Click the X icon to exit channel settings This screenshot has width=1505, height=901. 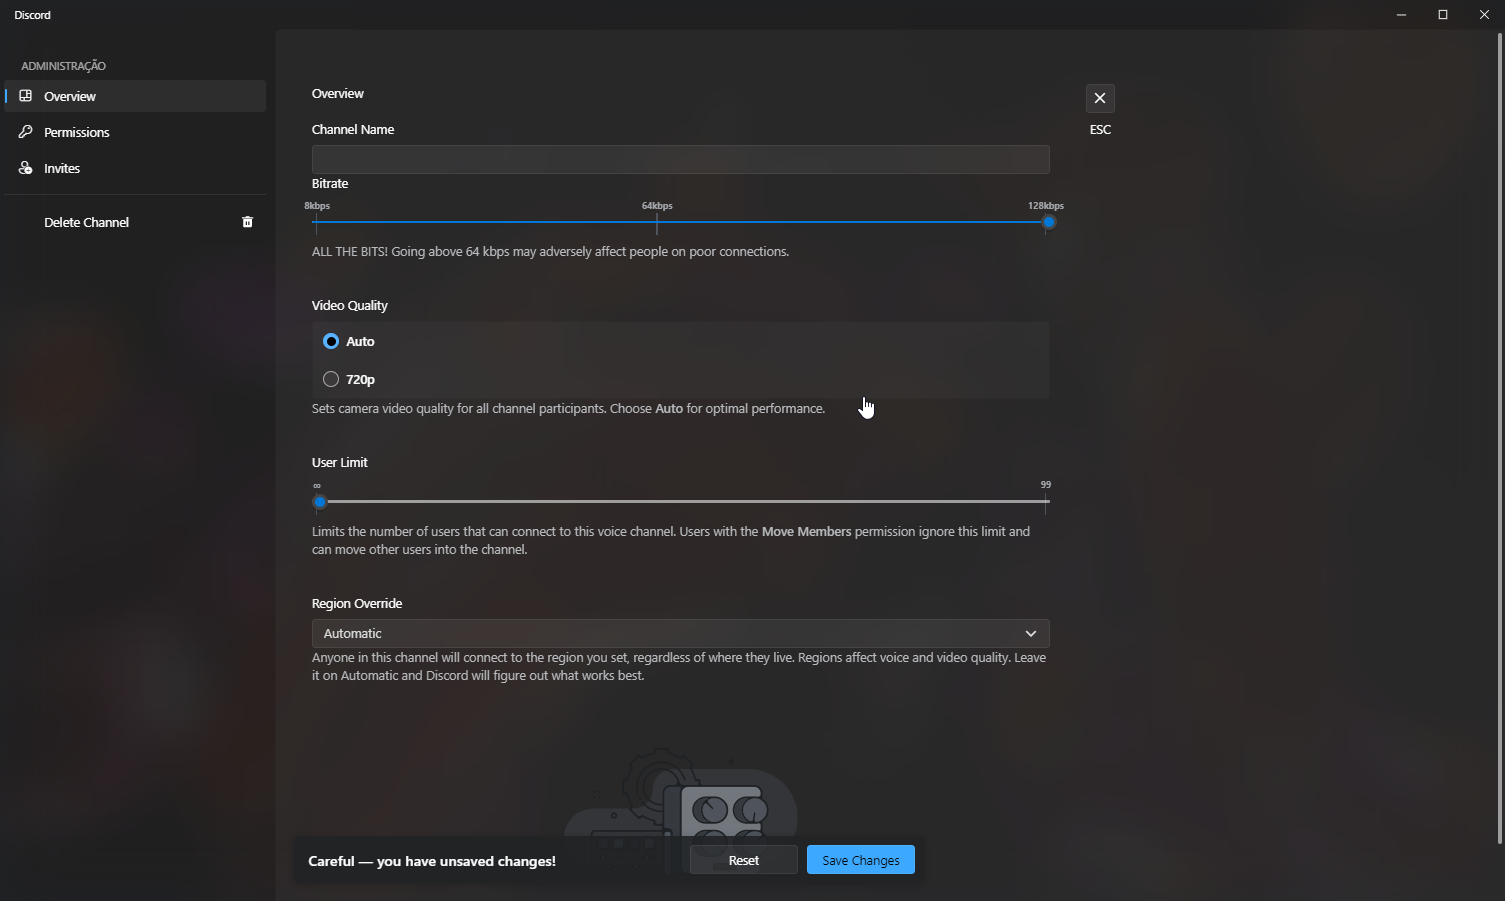pyautogui.click(x=1100, y=98)
